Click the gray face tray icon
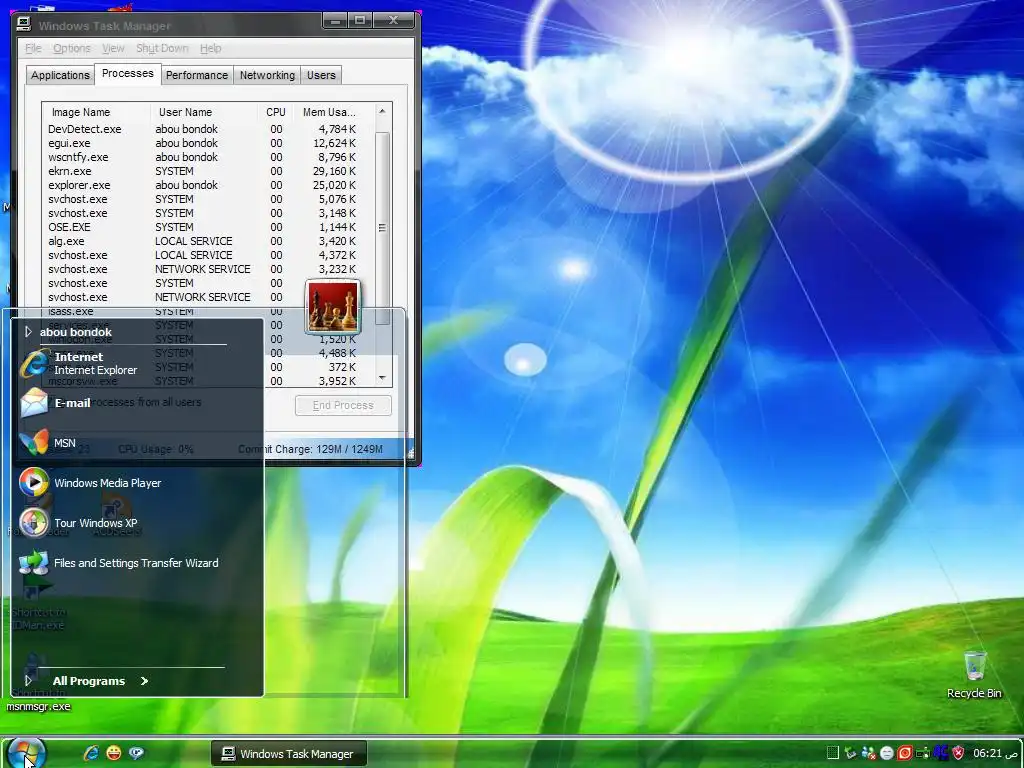1024x768 pixels. point(886,753)
